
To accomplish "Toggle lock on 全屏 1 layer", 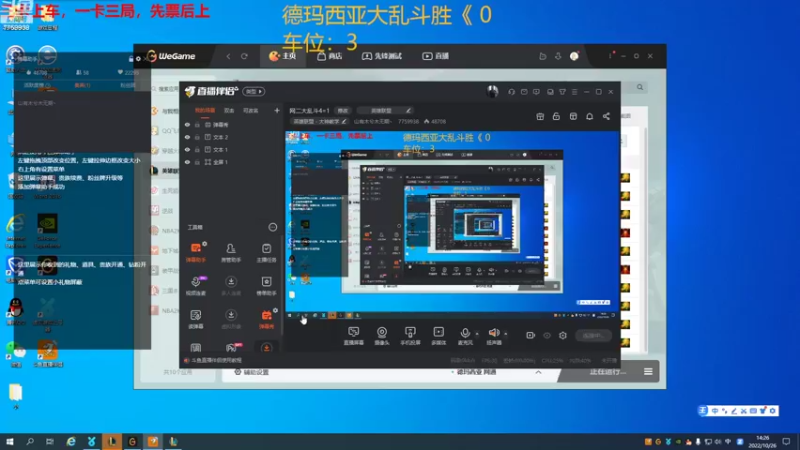I will (197, 162).
